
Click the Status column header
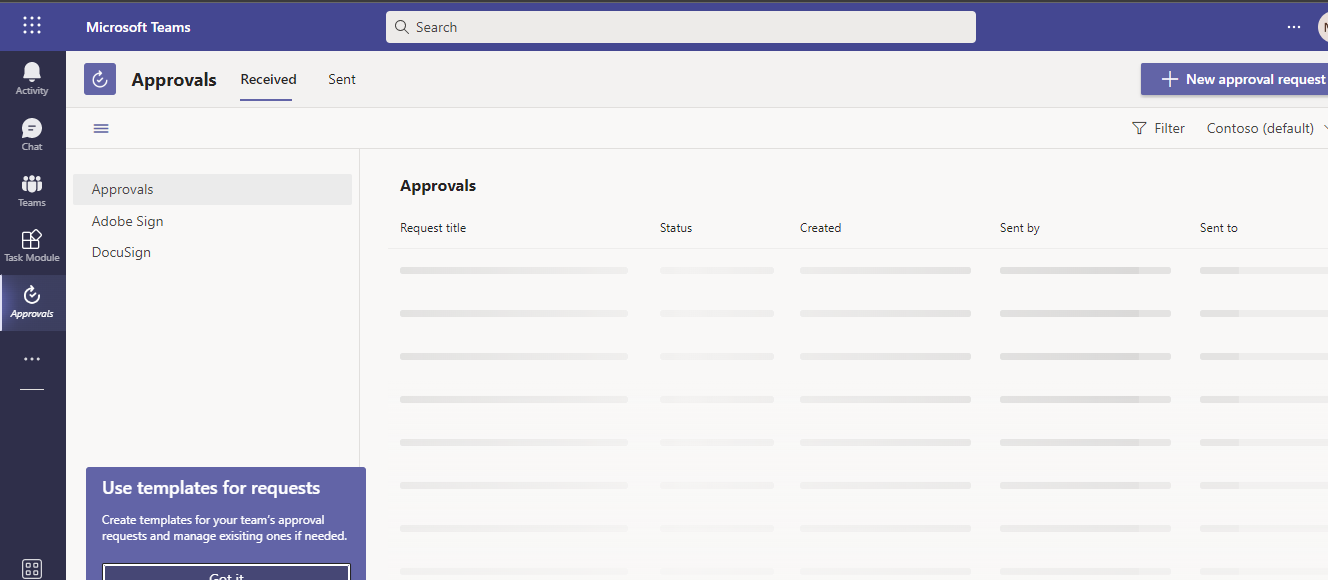click(676, 228)
